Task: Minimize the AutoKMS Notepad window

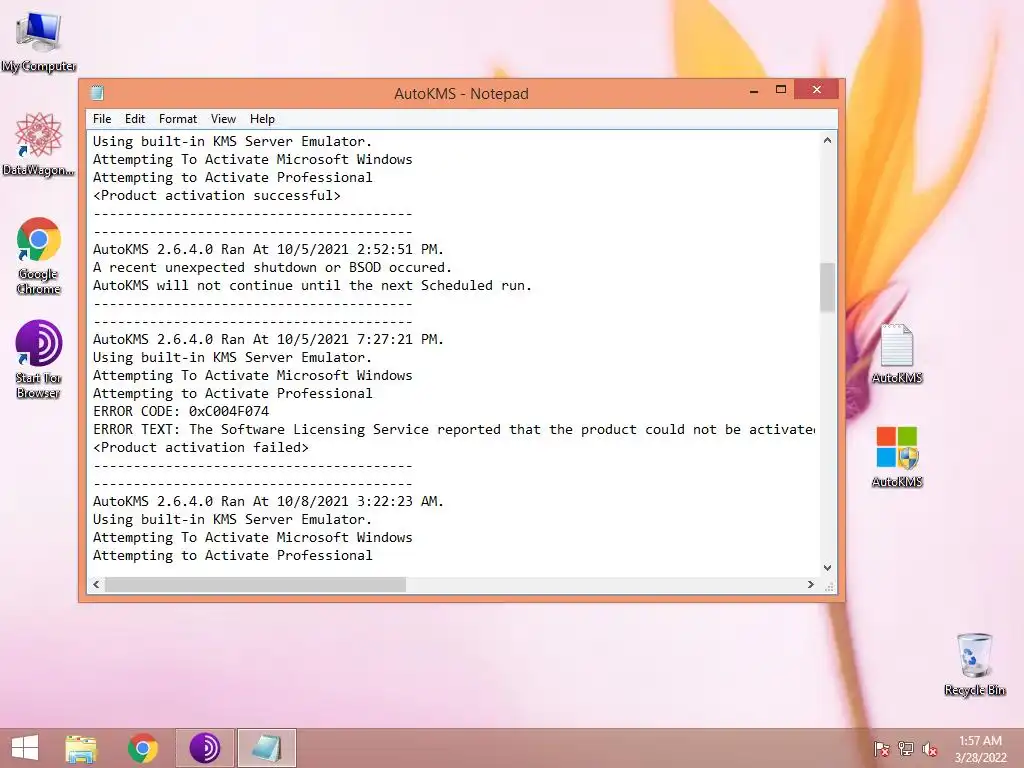Action: tap(754, 90)
